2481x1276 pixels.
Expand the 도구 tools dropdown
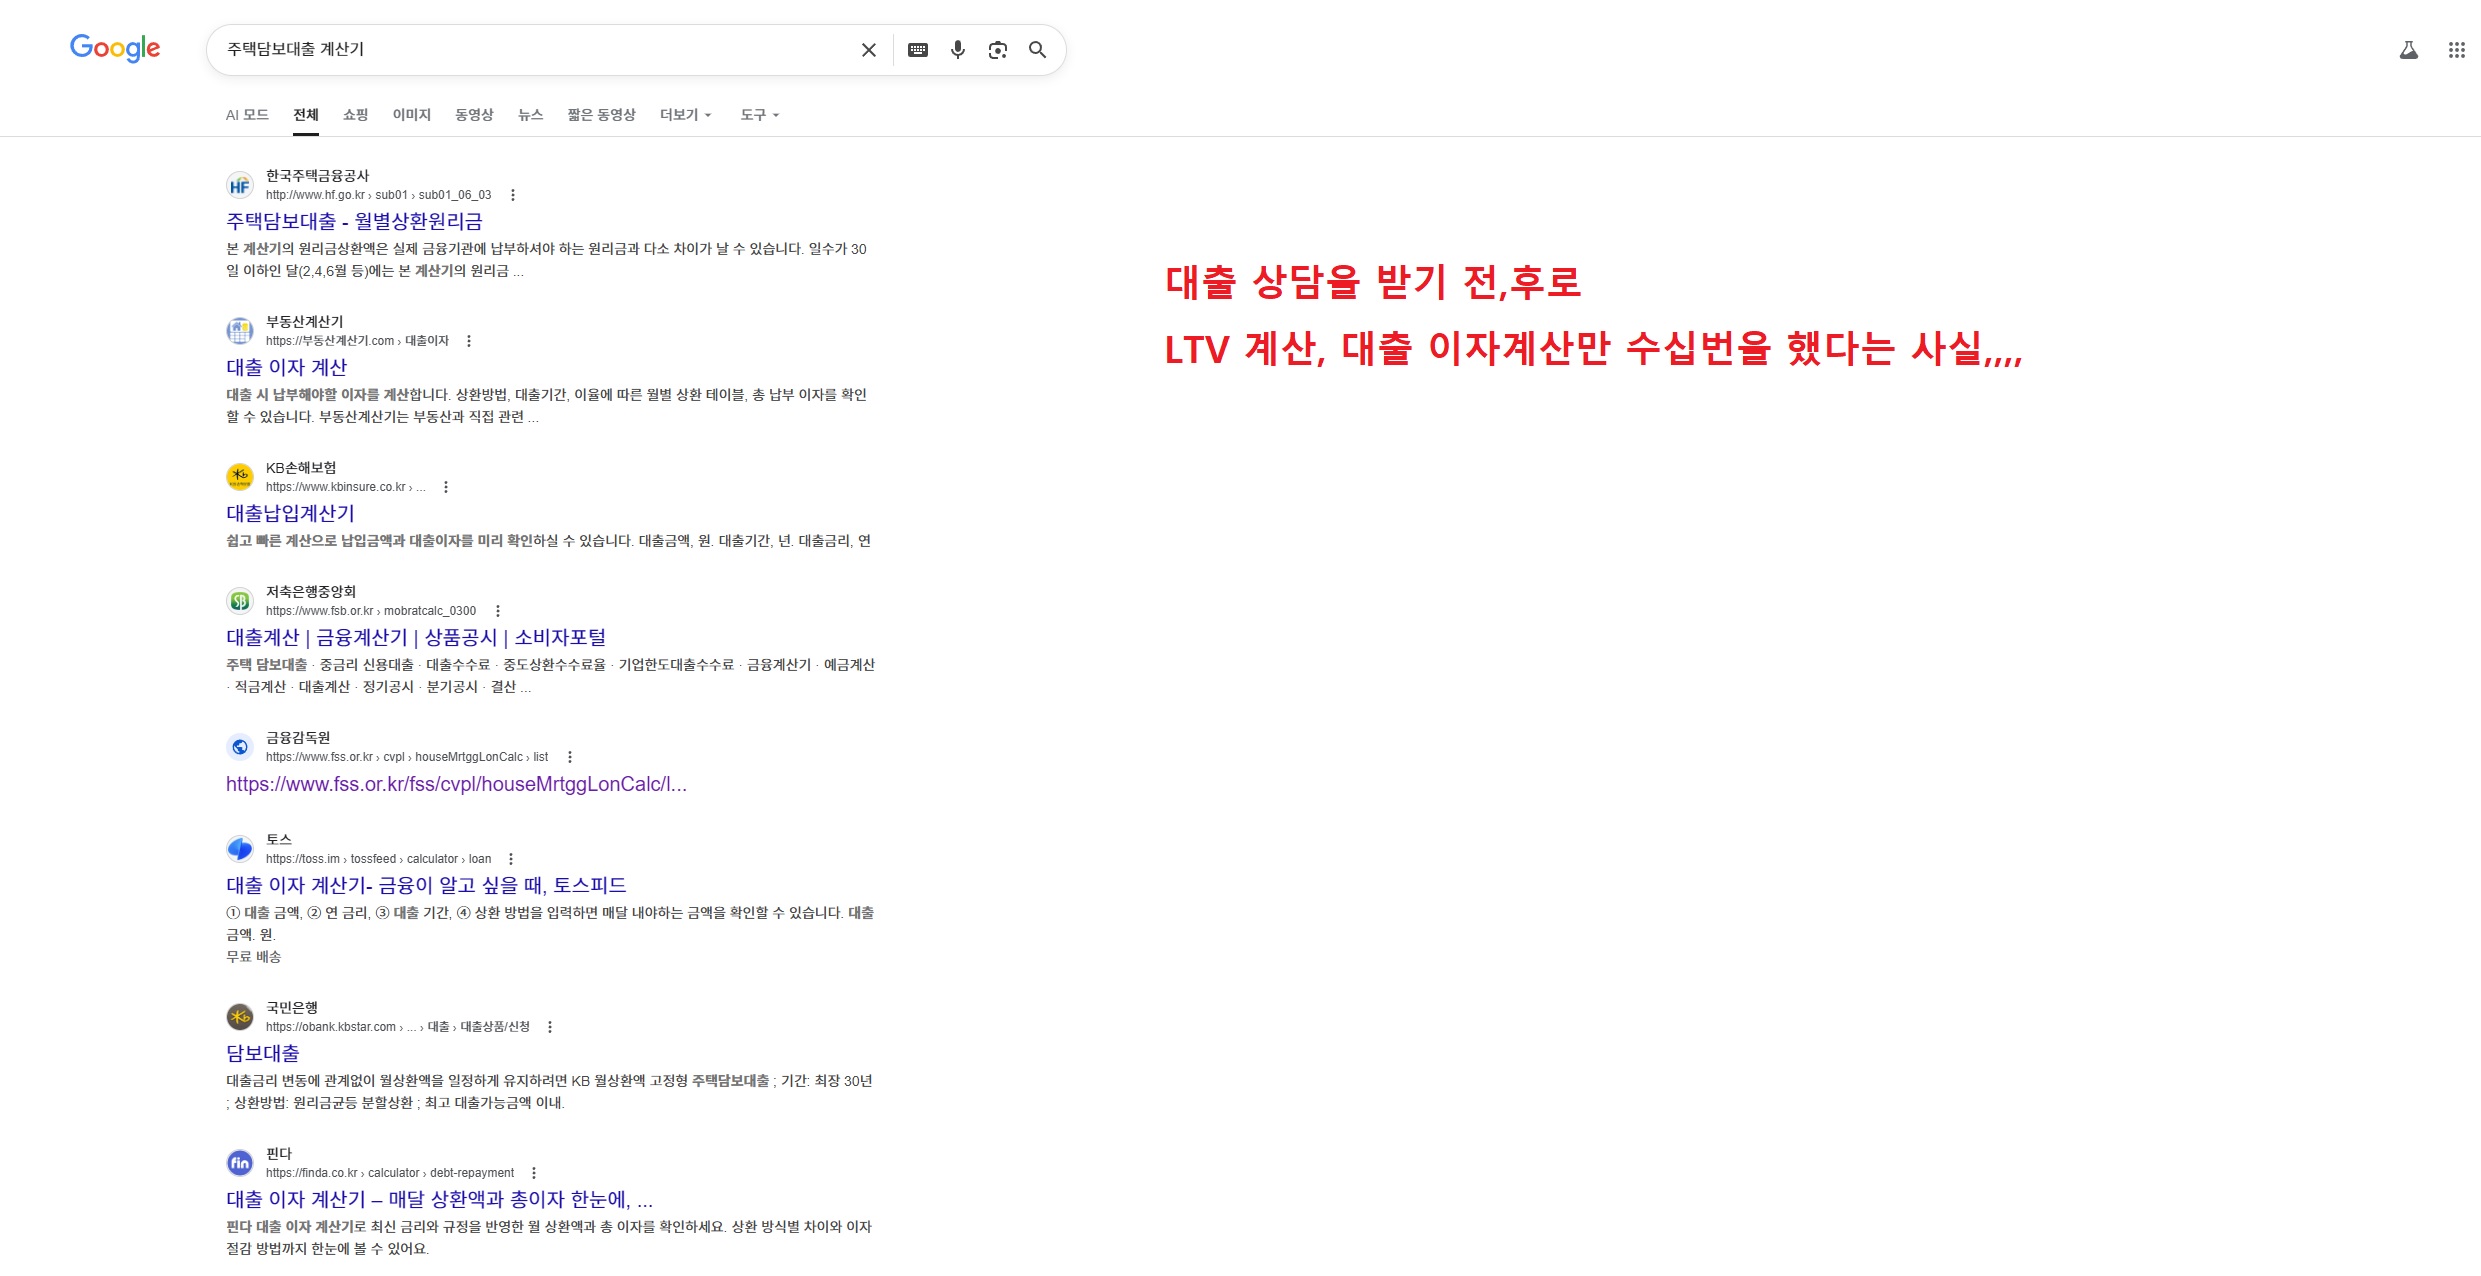[760, 115]
